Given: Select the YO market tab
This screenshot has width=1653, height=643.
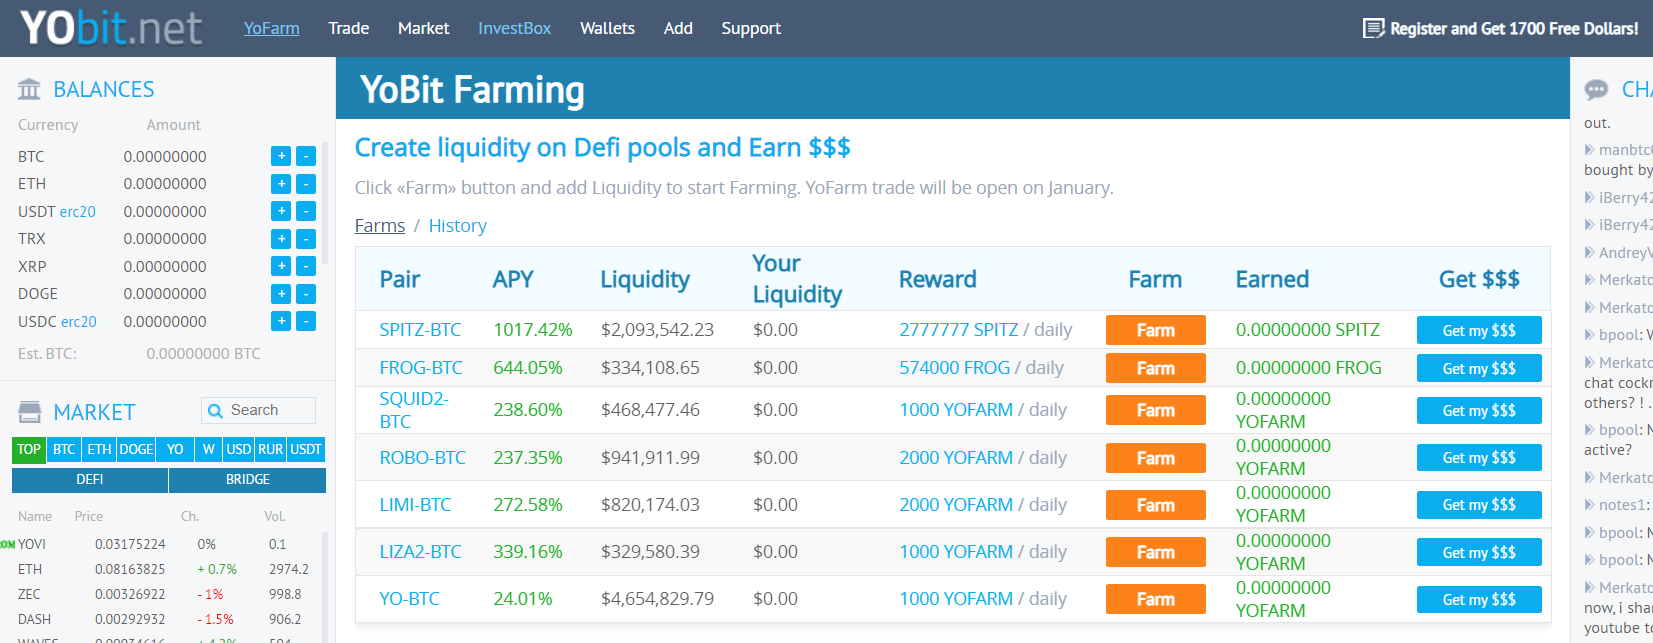Looking at the screenshot, I should (175, 450).
